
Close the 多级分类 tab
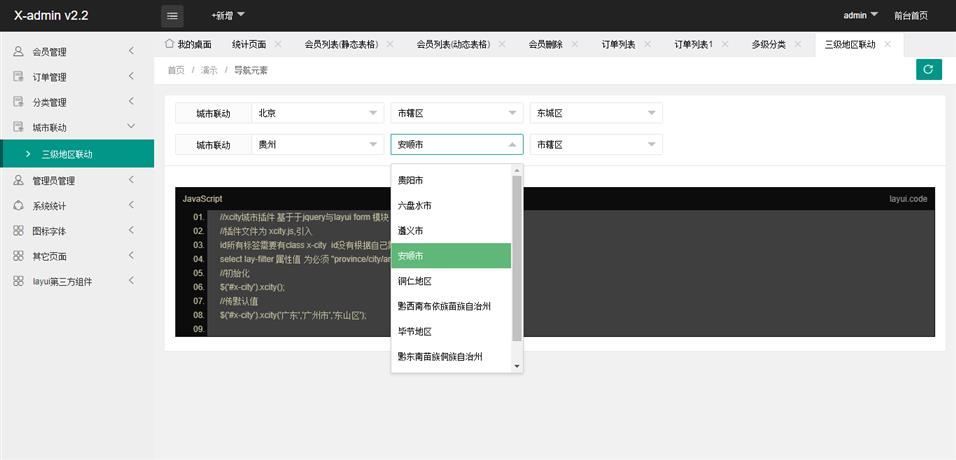click(798, 45)
